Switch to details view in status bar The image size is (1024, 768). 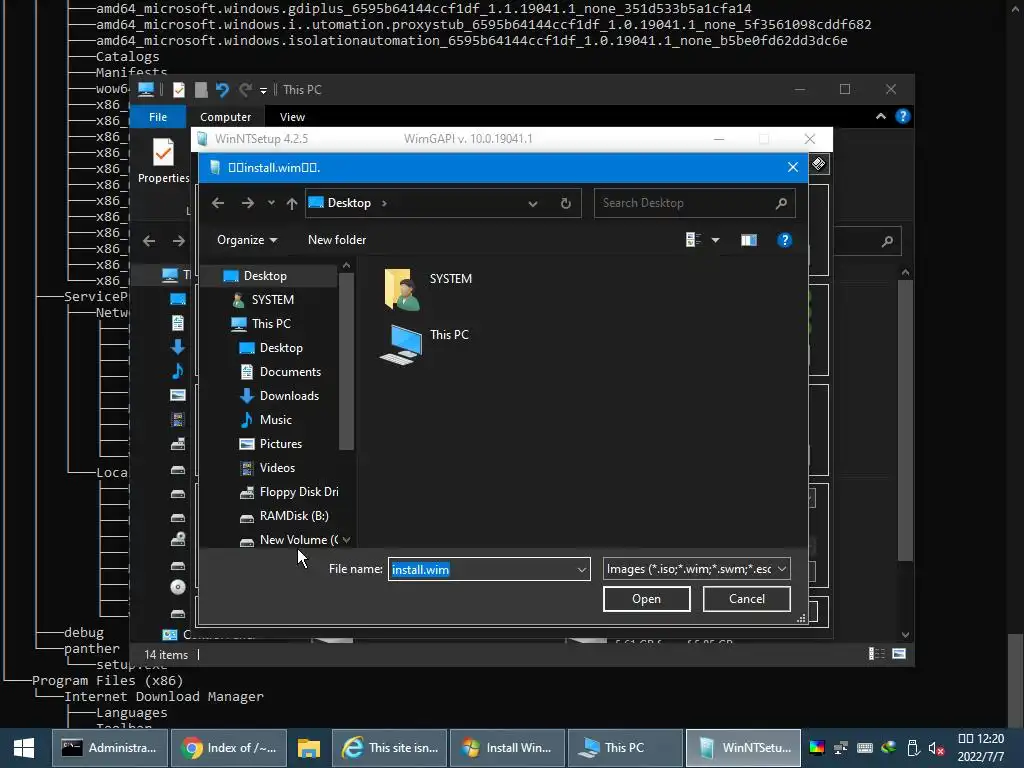pos(876,654)
